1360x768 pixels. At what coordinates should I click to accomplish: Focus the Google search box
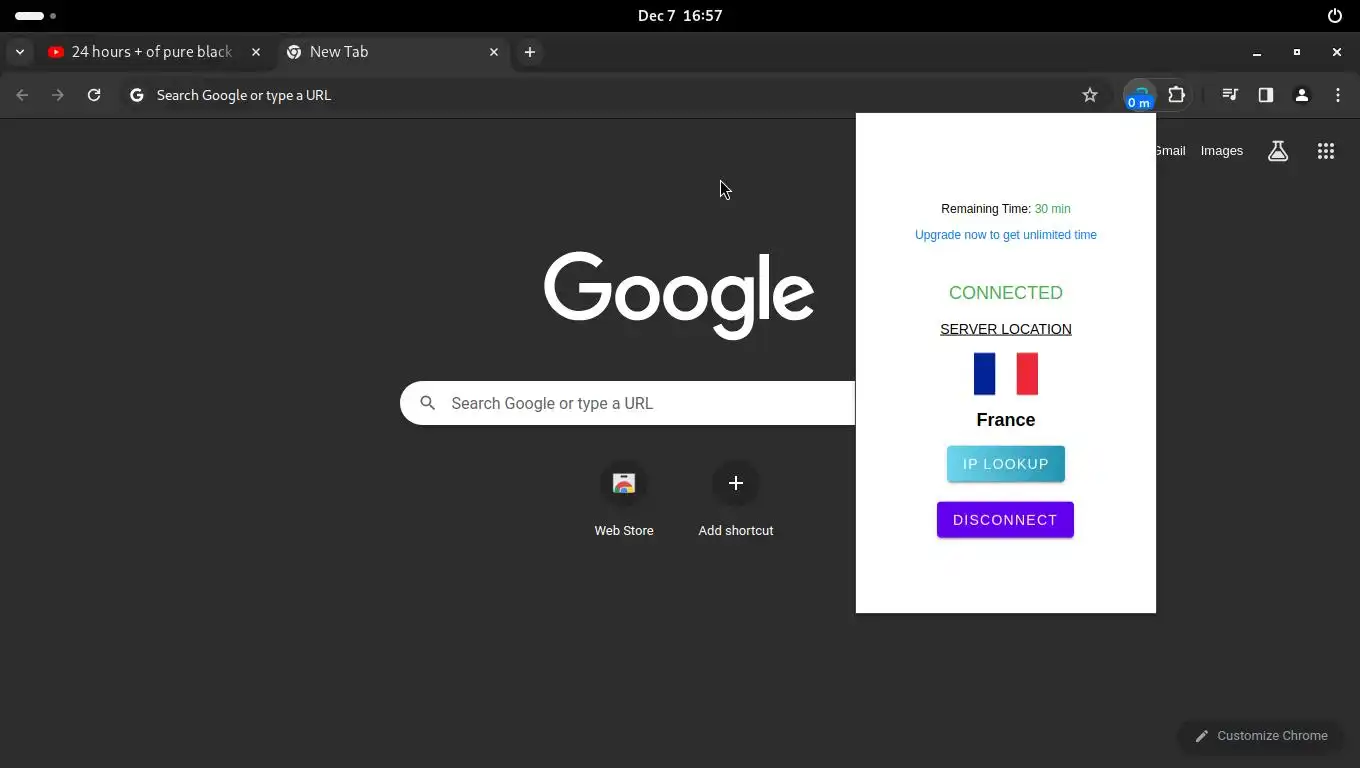coord(627,403)
